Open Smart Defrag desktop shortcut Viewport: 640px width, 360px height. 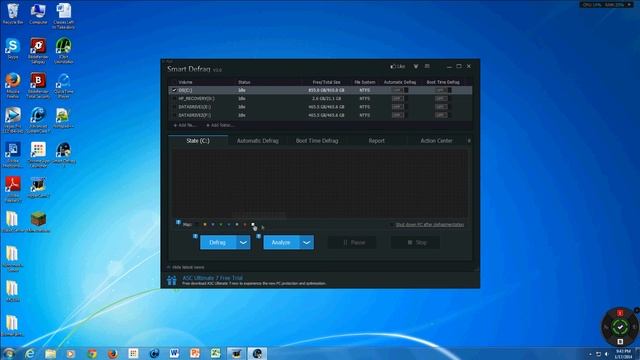(64, 154)
